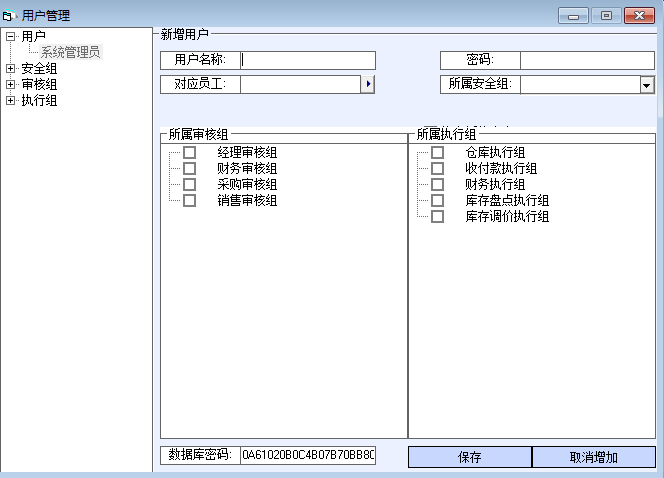Click the 经理审核组 label text
Viewport: 664px width, 478px height.
pos(247,152)
